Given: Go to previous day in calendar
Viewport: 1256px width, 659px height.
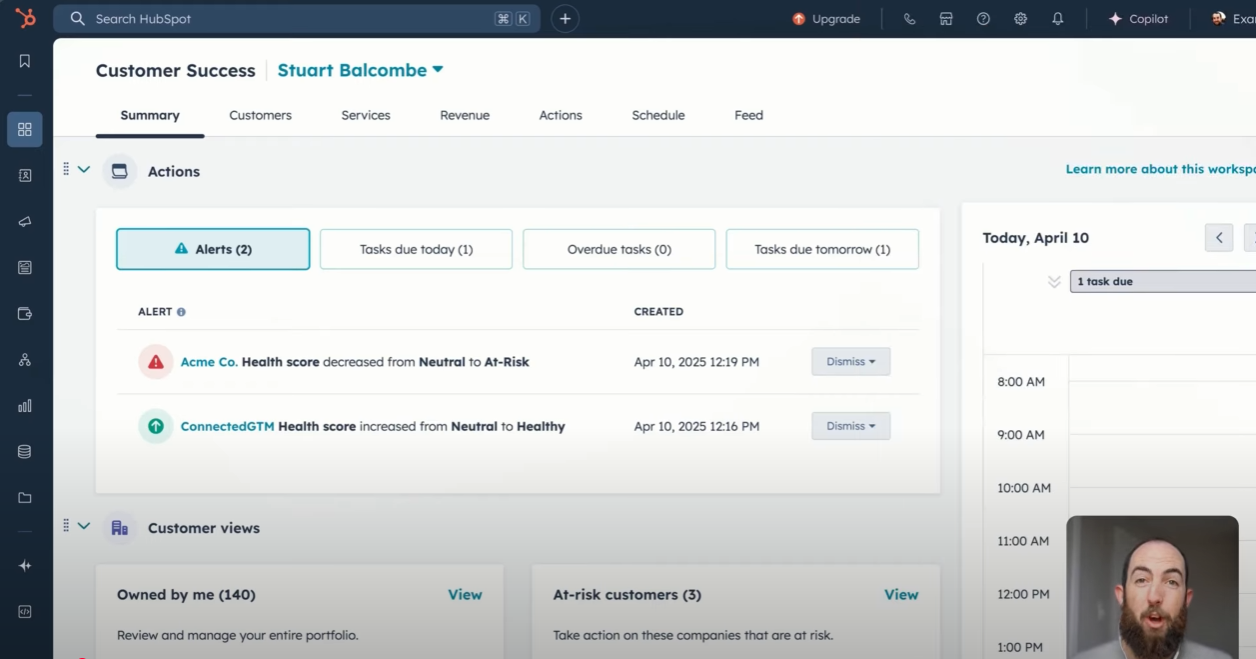Looking at the screenshot, I should [x=1219, y=238].
